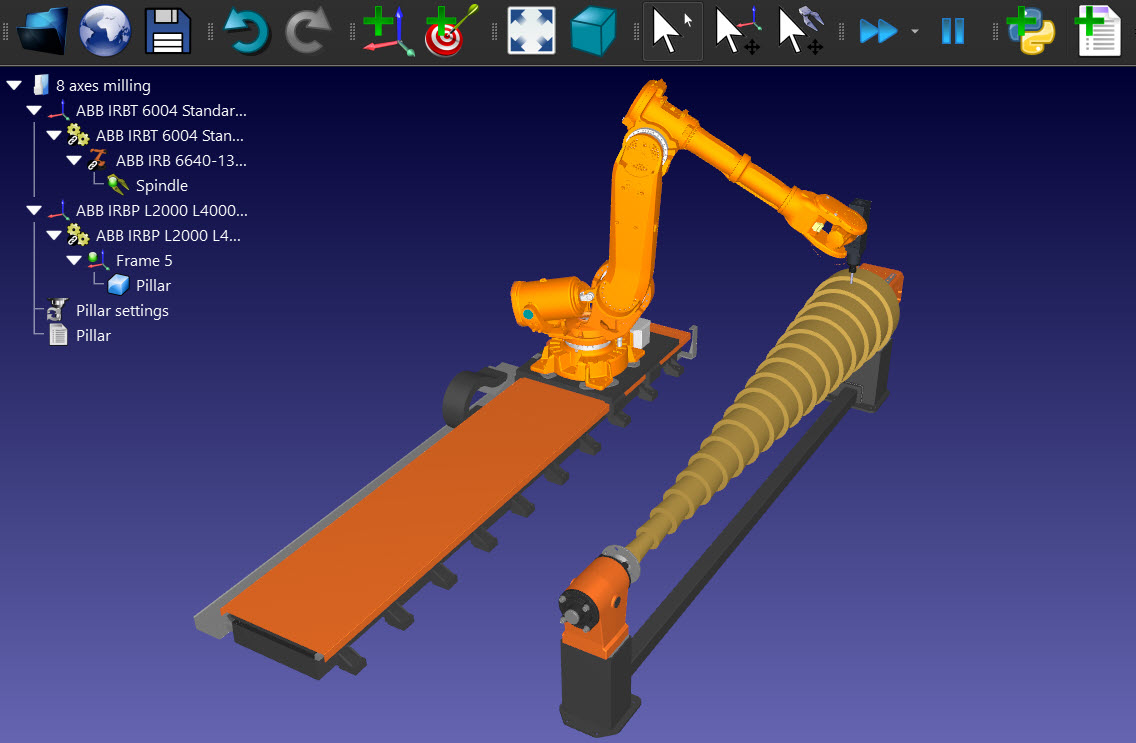Undo the last action
Screen dimensions: 1136x743
click(246, 30)
